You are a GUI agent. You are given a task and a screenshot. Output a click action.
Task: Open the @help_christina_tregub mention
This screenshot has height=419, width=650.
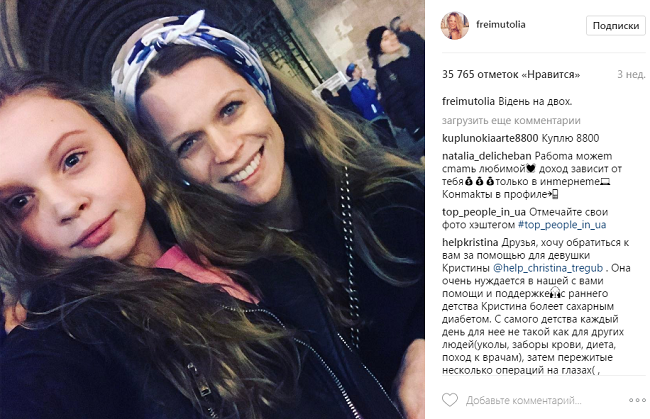[x=548, y=268]
